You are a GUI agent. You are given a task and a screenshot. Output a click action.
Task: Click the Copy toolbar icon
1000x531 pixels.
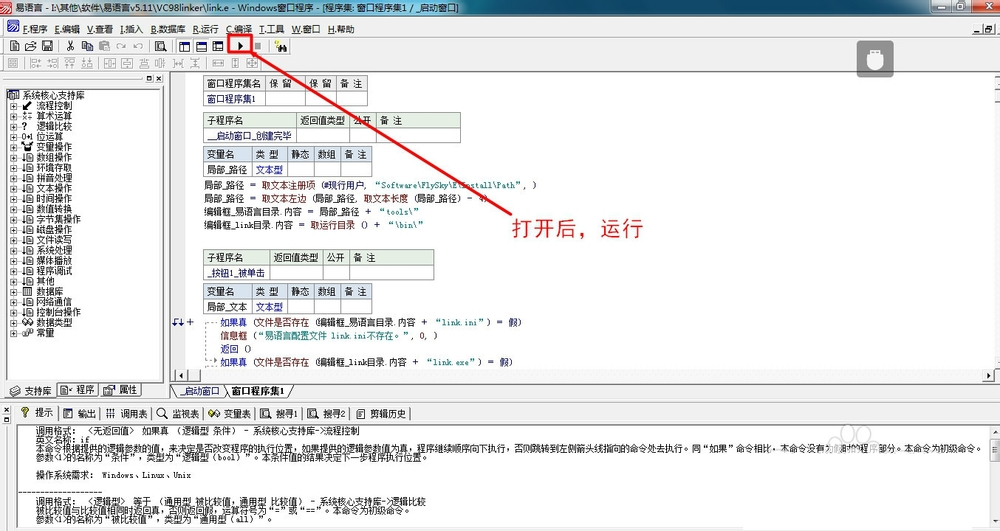tap(87, 46)
